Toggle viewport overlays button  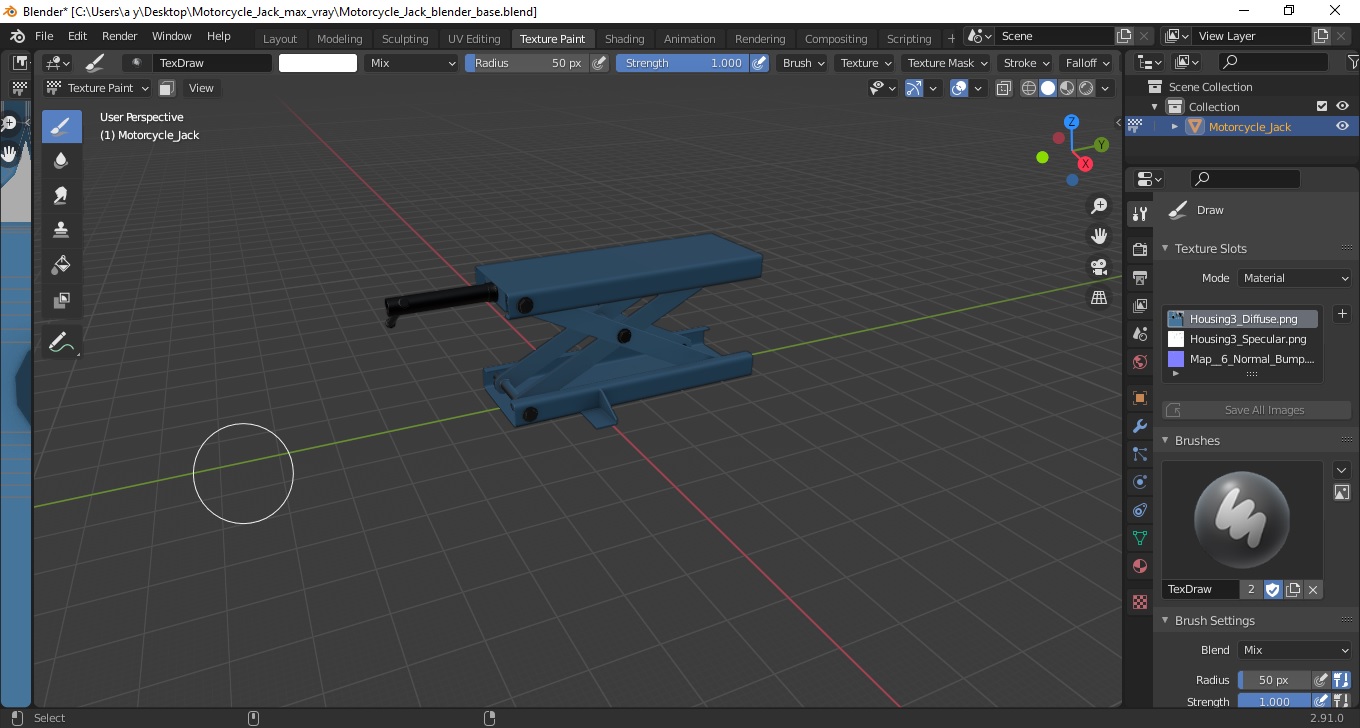[959, 88]
